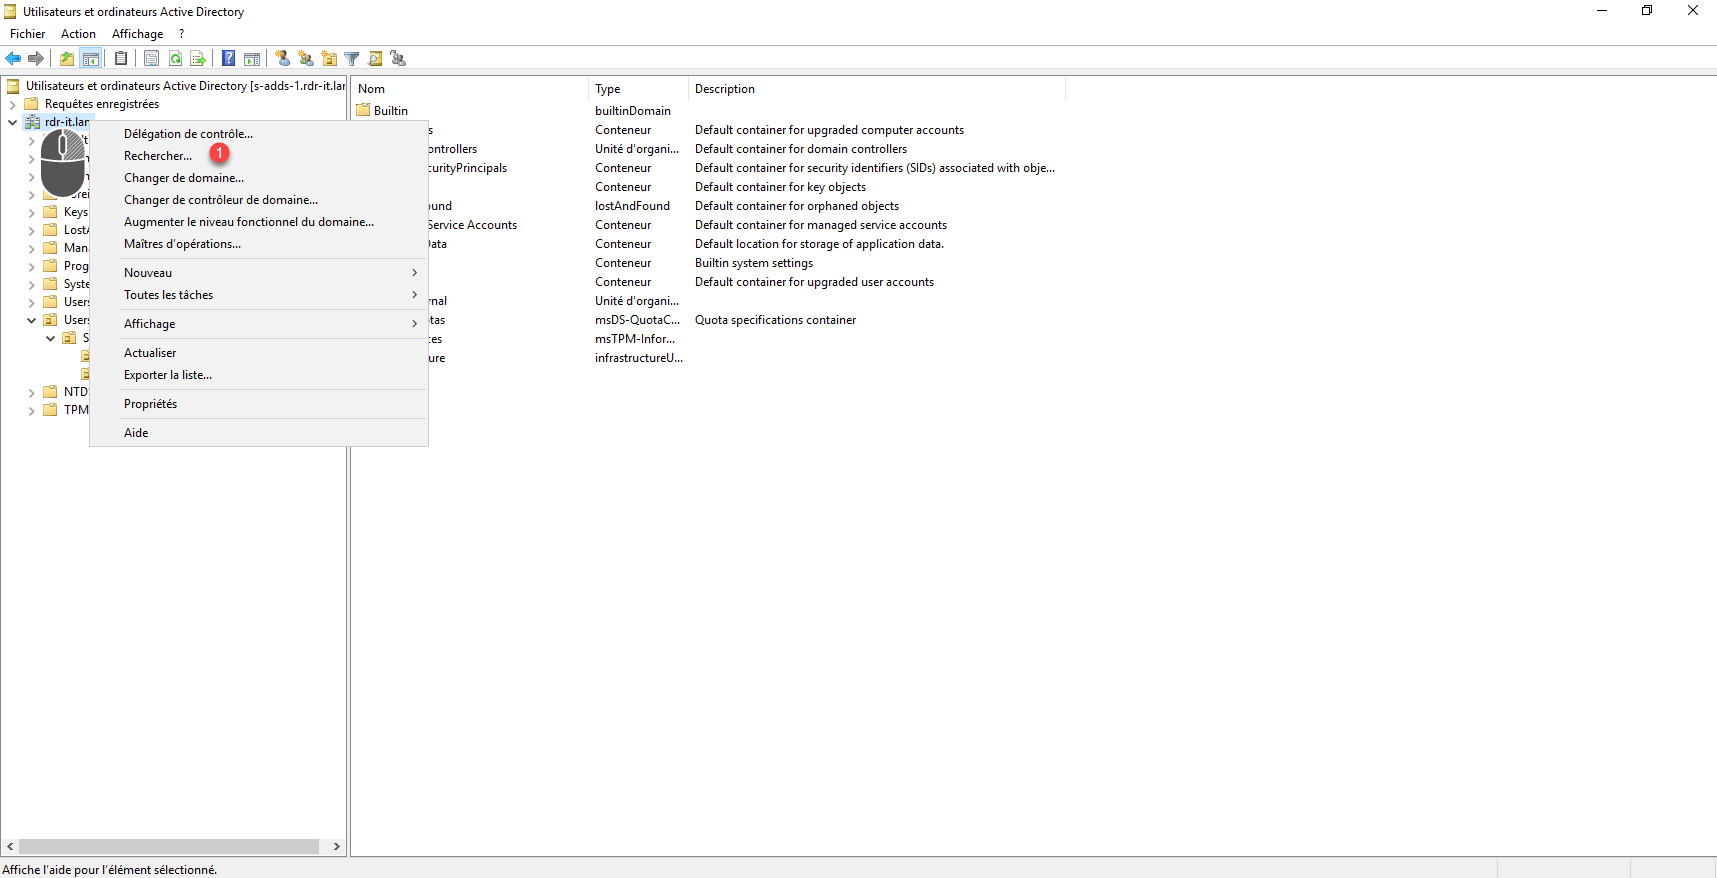This screenshot has height=878, width=1717.
Task: Open Properties via the toolbar sheet icon
Action: 151,59
